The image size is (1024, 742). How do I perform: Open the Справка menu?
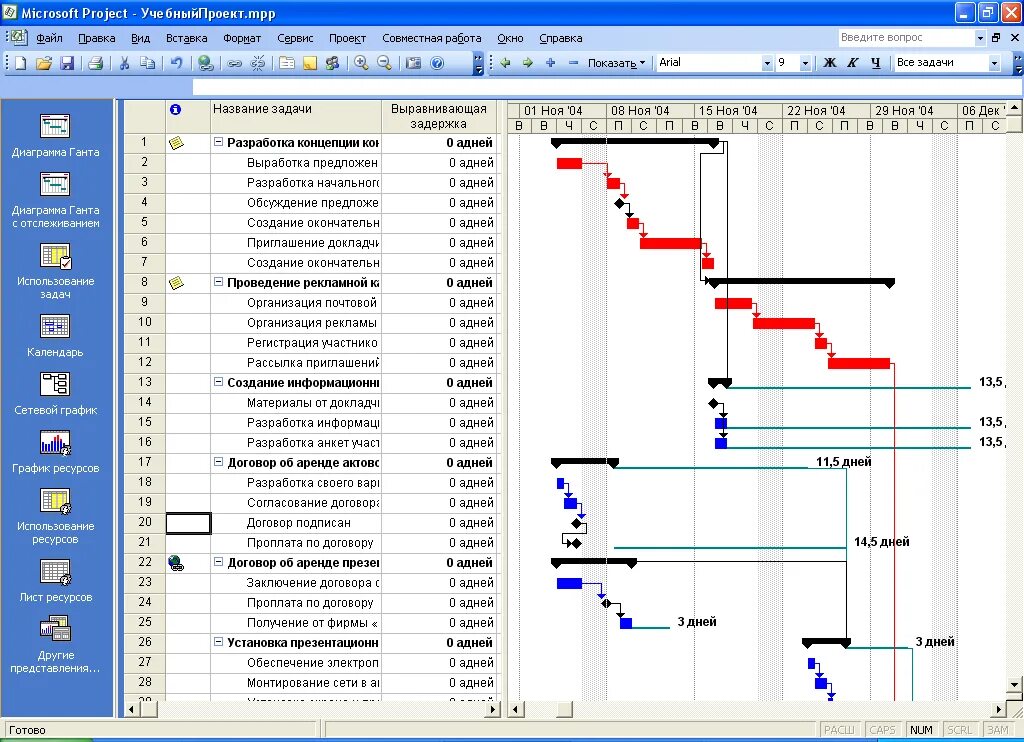560,38
